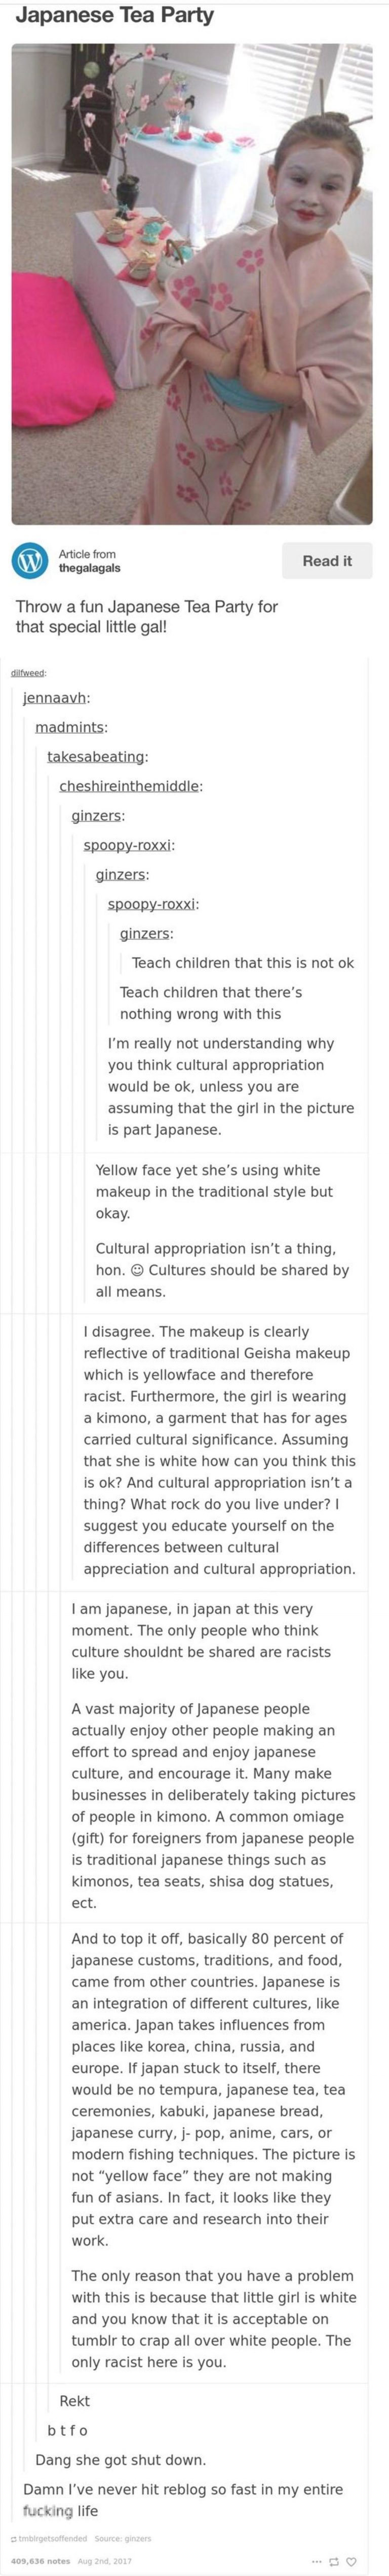Click the WordPress logo icon
This screenshot has width=389, height=2576.
30,560
